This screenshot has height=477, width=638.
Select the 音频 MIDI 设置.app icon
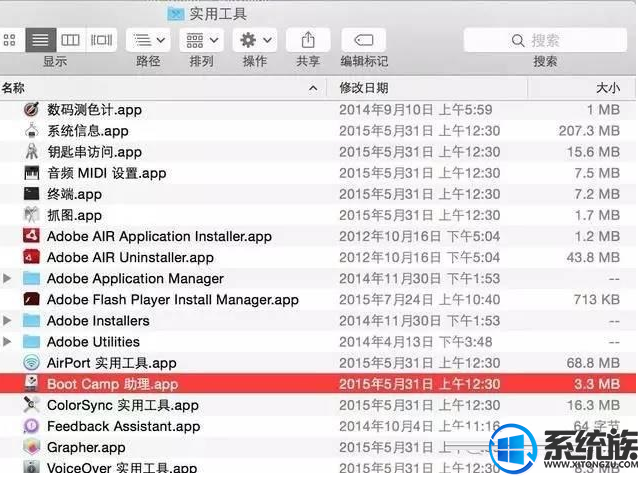[x=31, y=173]
